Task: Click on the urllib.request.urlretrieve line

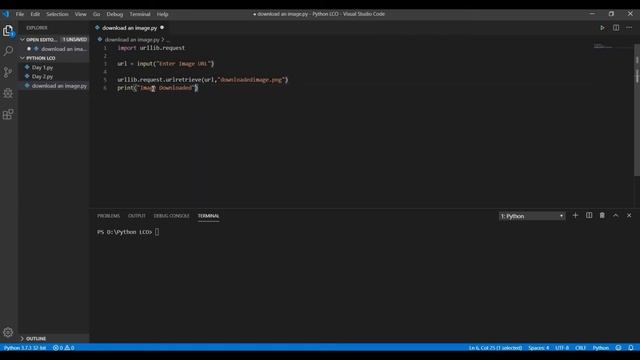Action: tap(202, 80)
